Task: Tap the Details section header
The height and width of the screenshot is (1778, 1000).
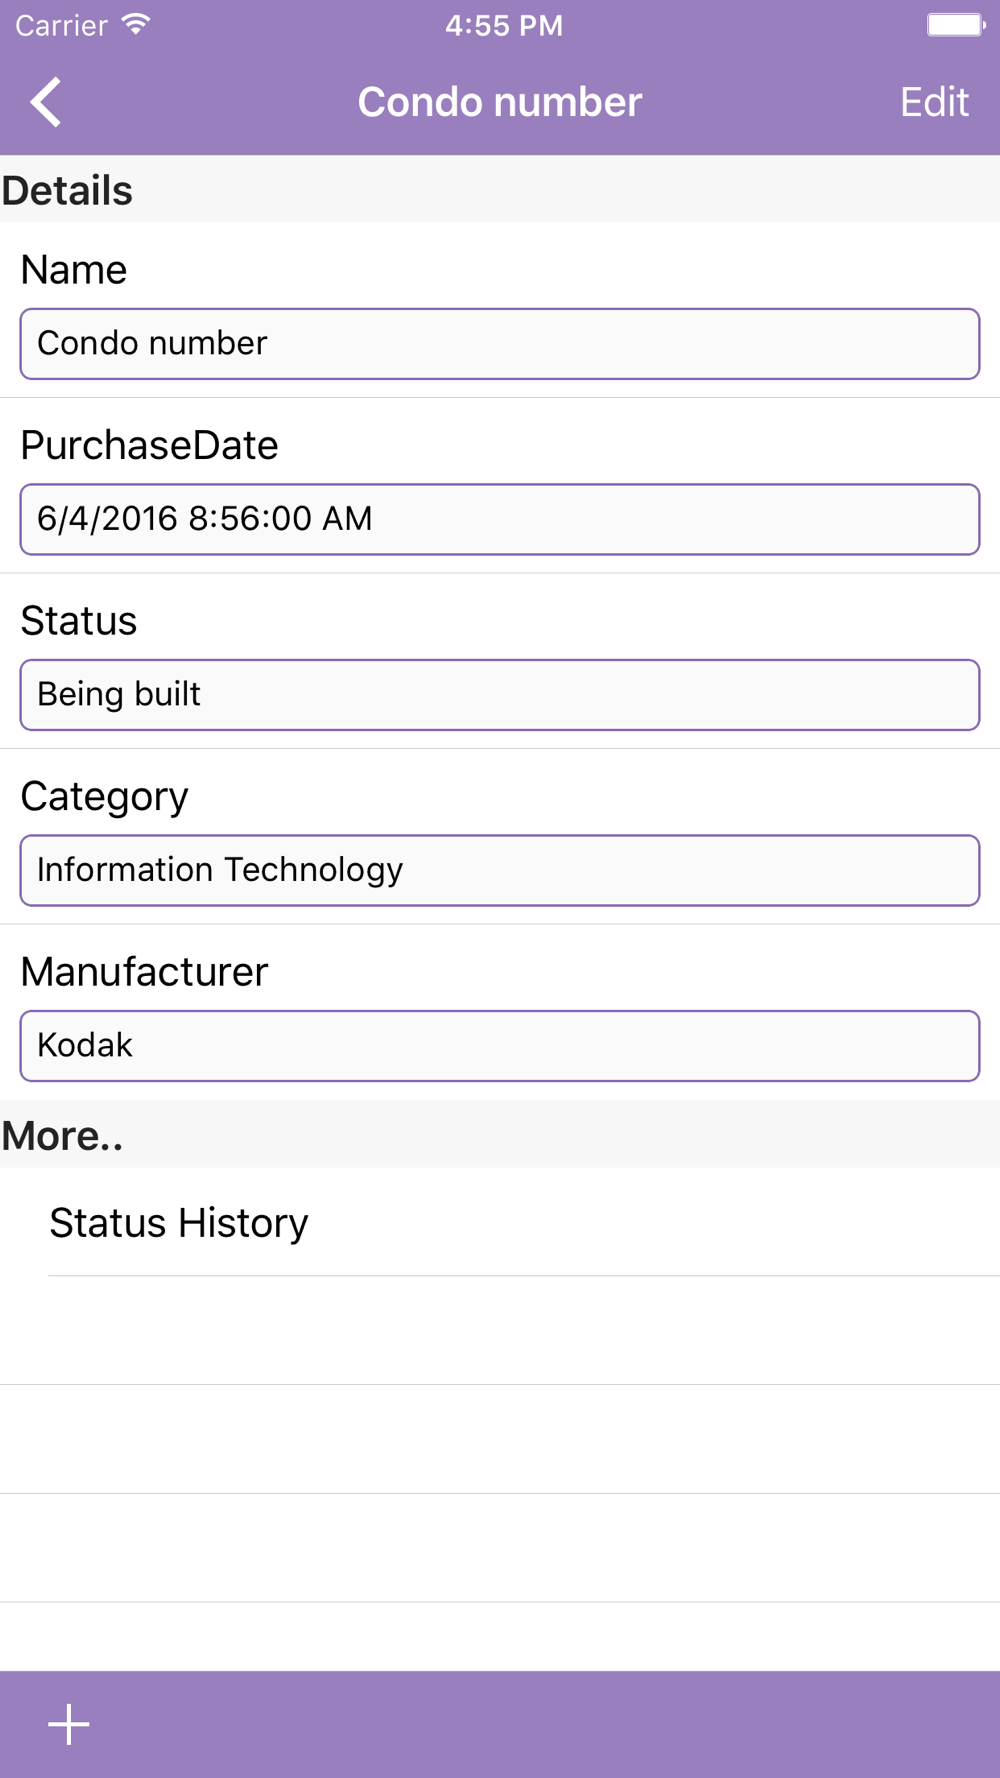Action: point(68,190)
